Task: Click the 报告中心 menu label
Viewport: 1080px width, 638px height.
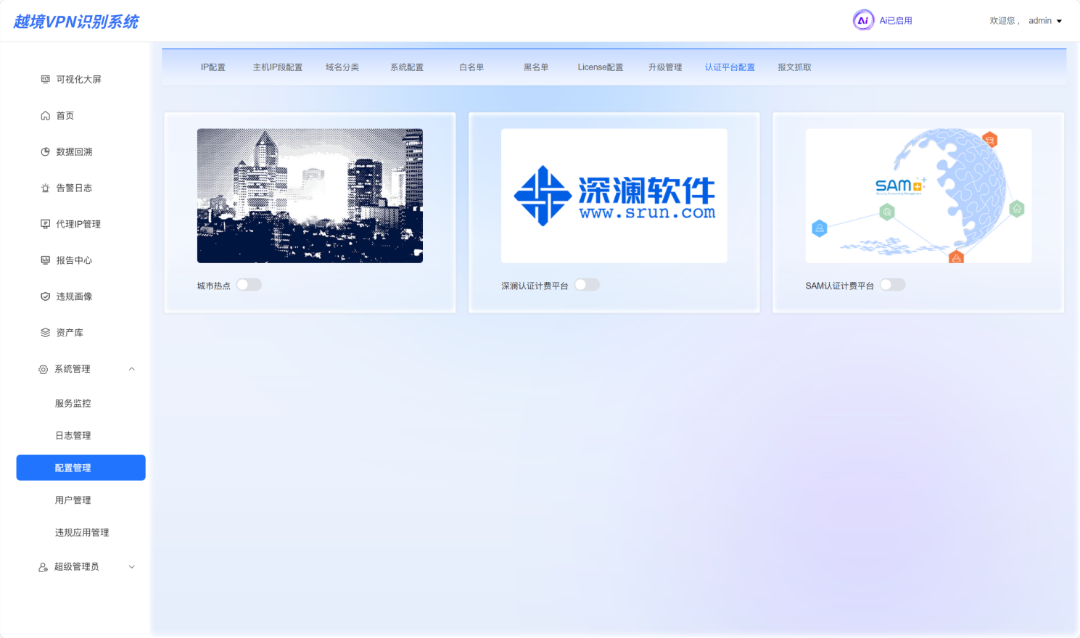Action: (x=74, y=260)
